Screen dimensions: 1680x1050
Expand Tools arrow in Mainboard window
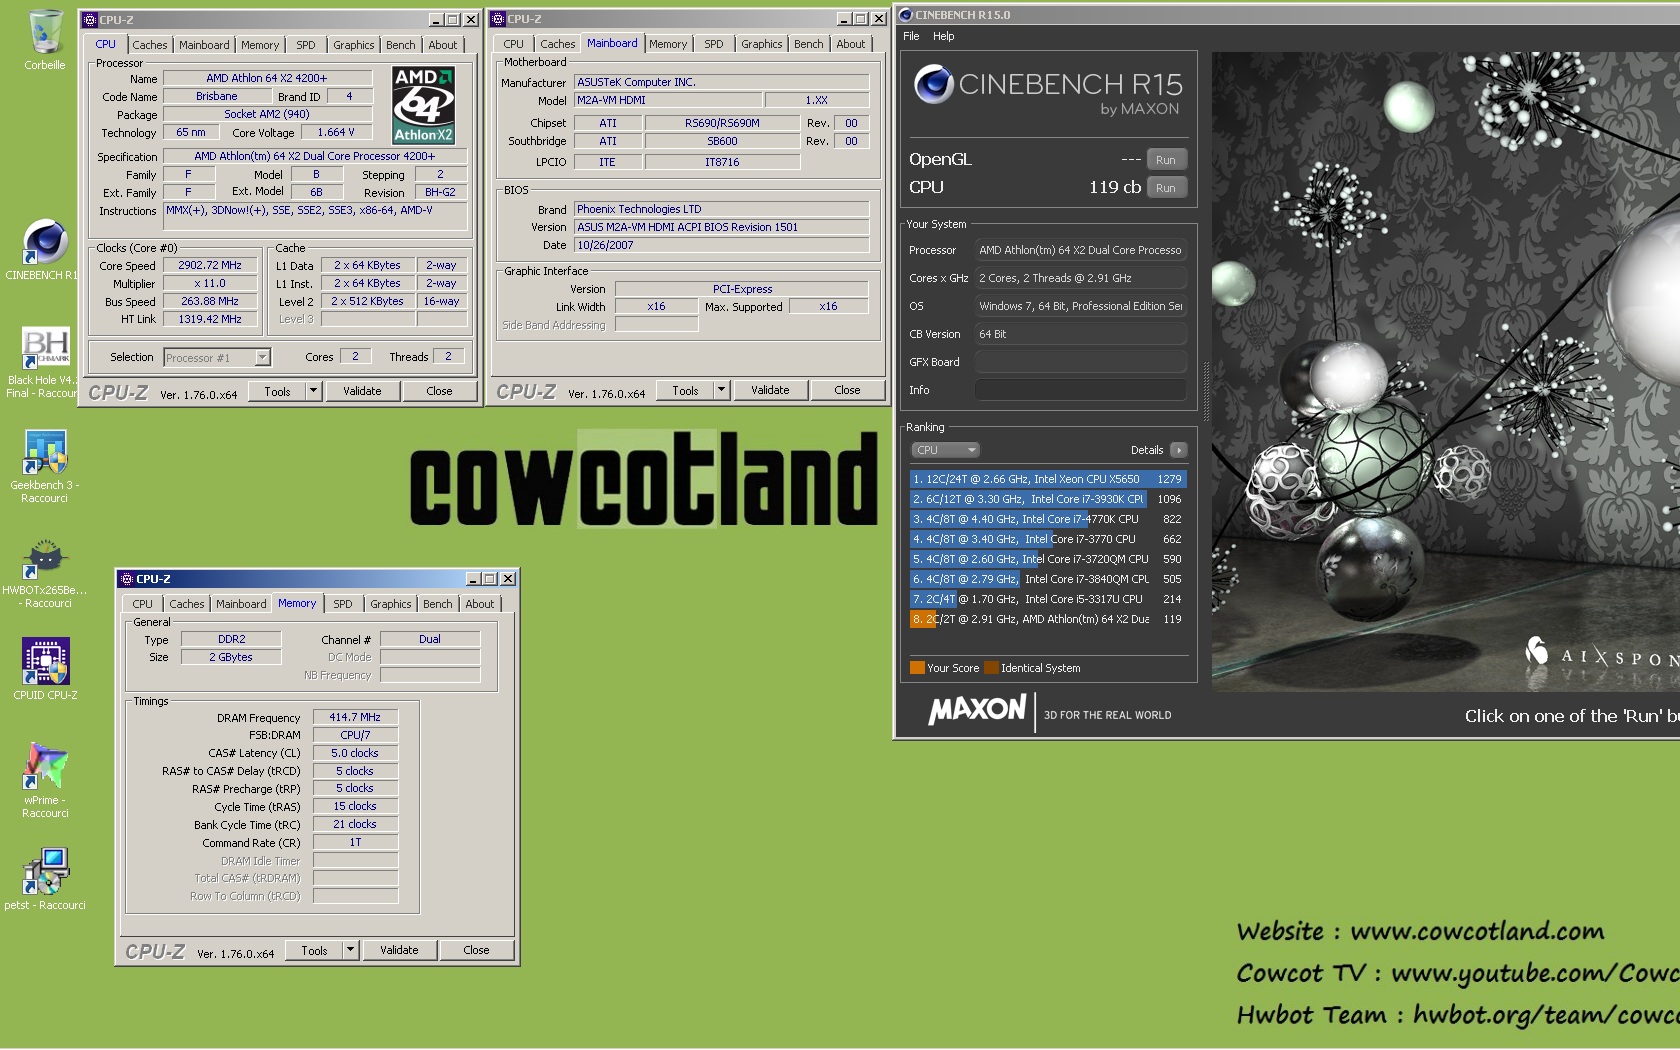click(x=722, y=390)
